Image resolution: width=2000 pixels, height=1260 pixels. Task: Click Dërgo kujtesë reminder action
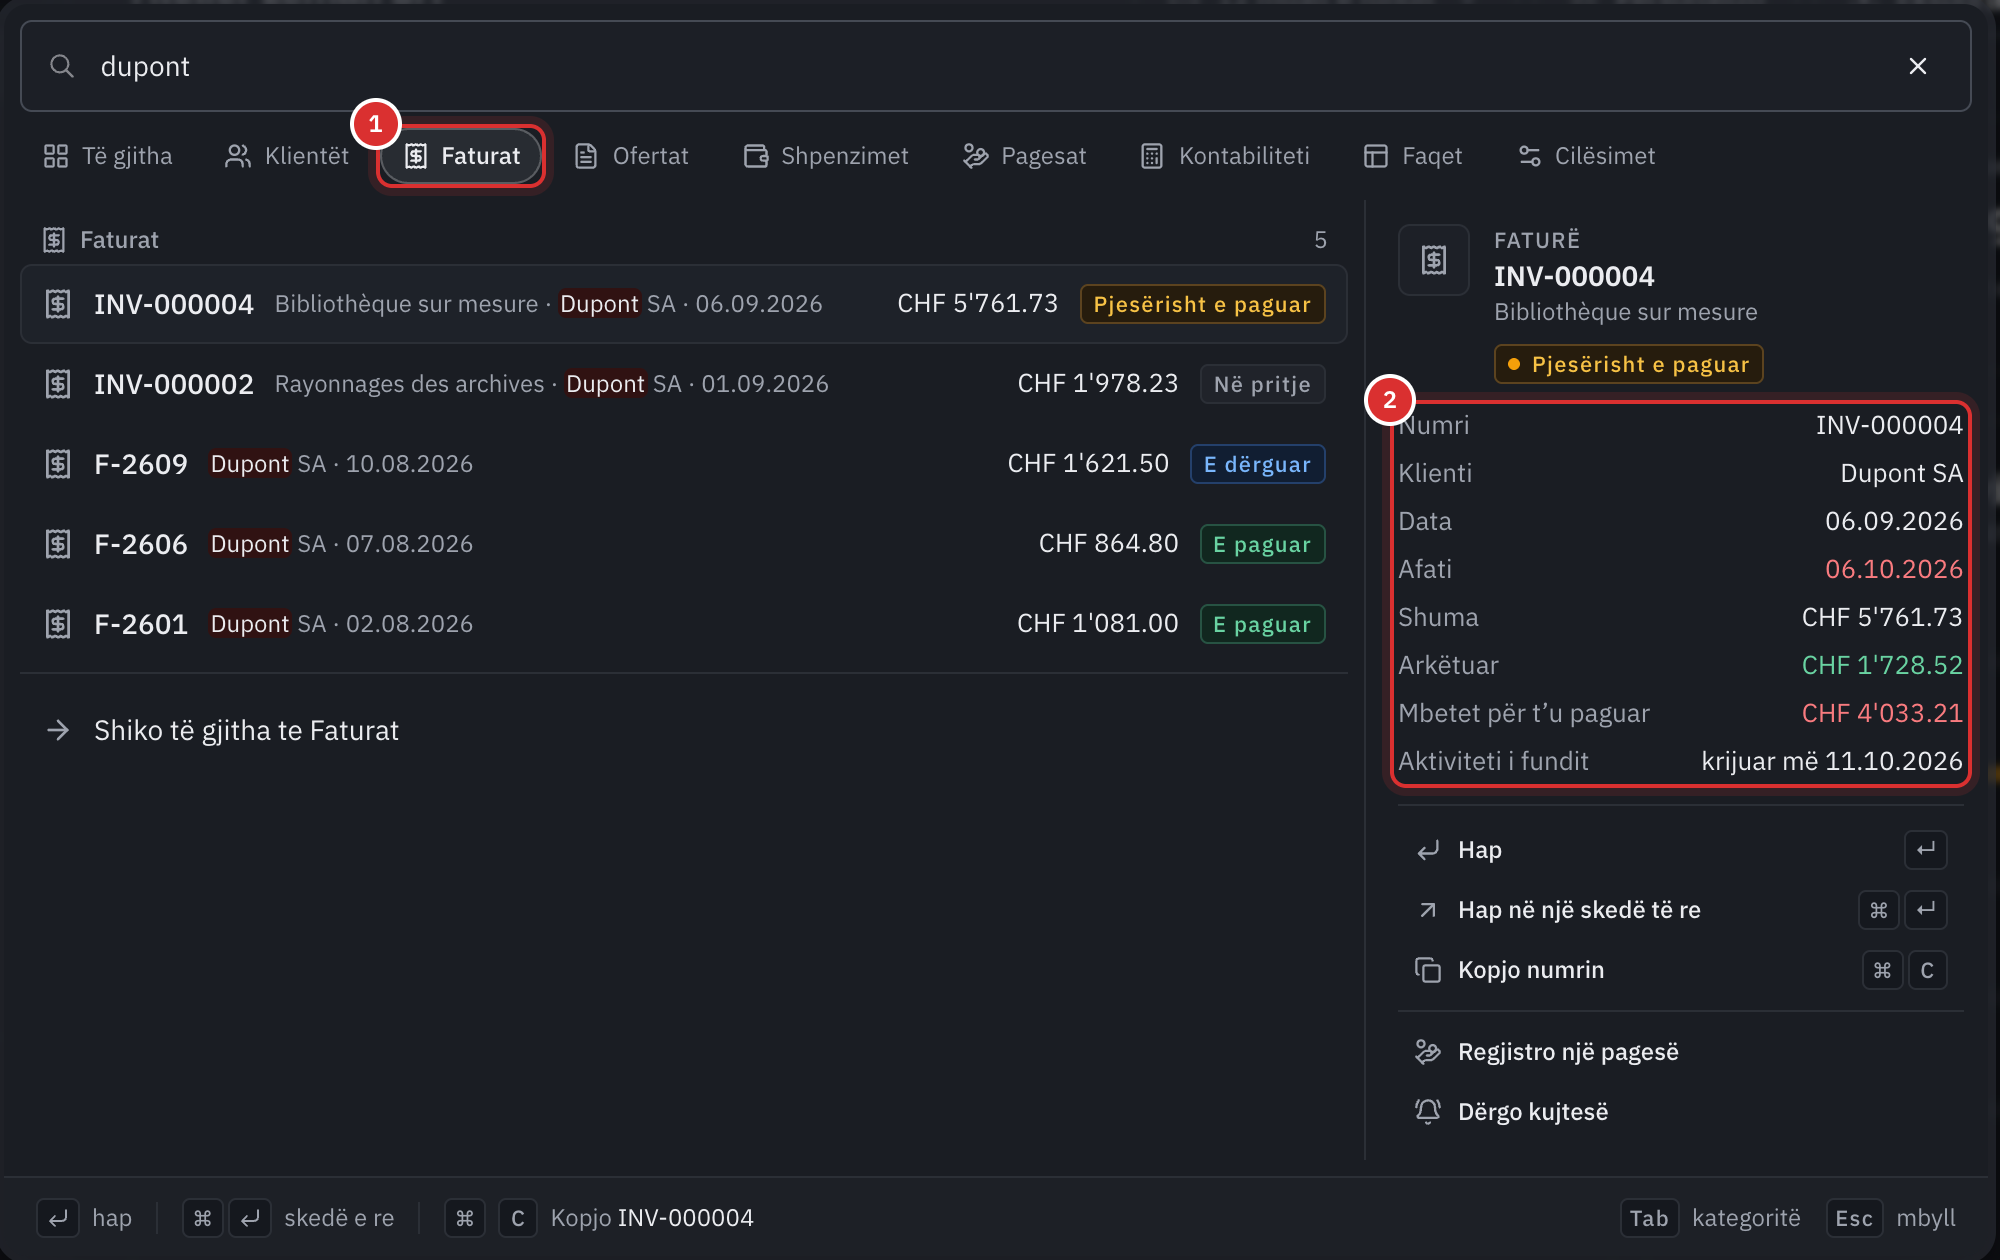pyautogui.click(x=1681, y=1112)
